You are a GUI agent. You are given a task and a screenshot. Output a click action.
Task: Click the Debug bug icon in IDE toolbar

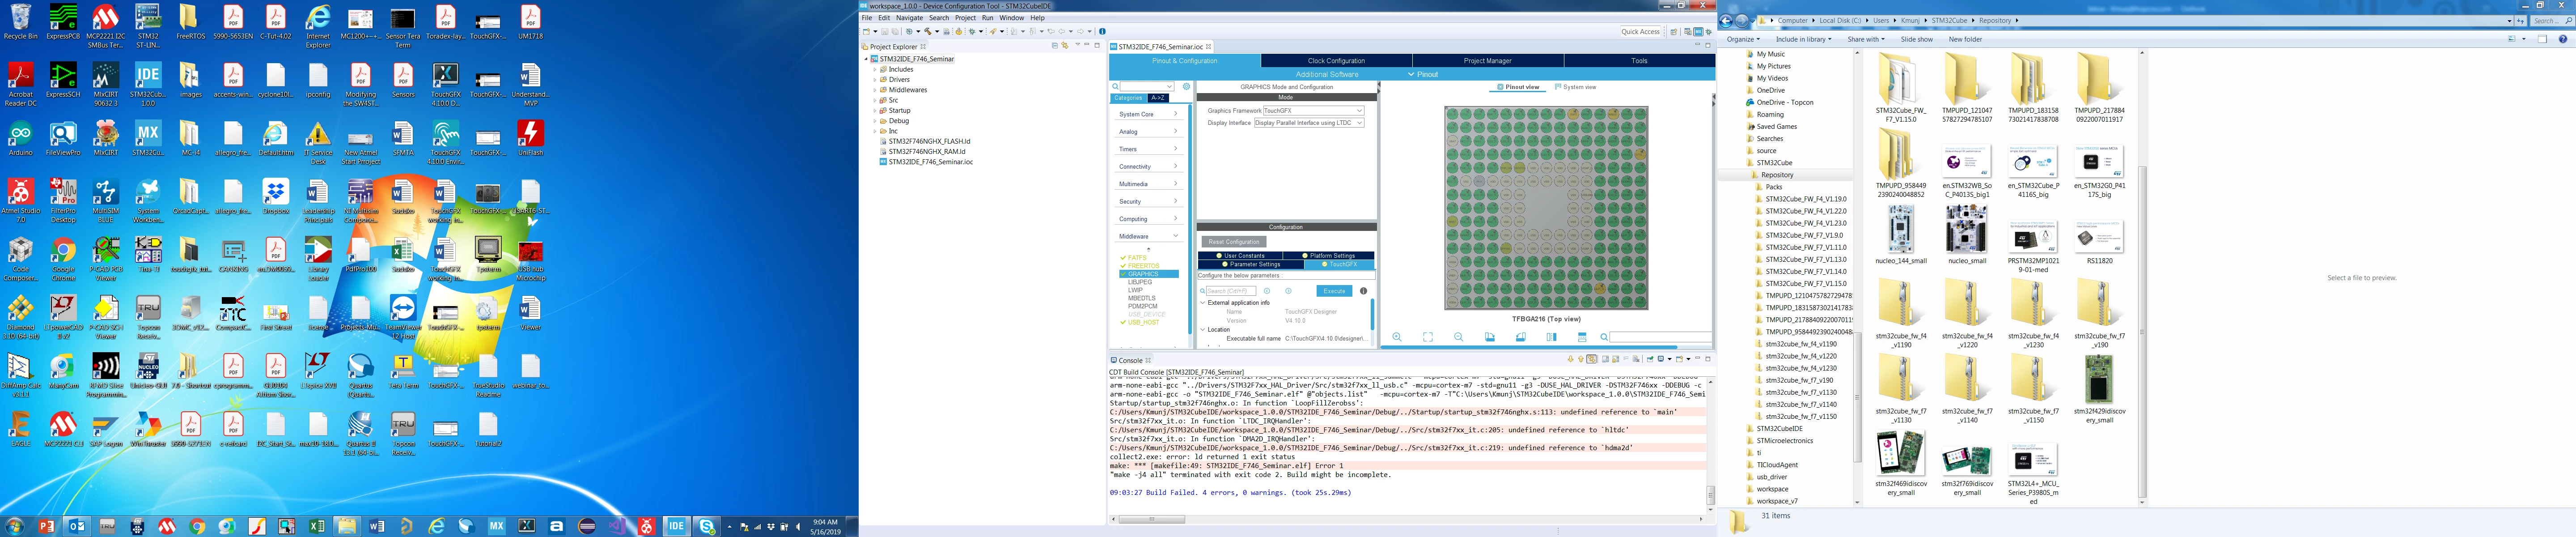(971, 32)
